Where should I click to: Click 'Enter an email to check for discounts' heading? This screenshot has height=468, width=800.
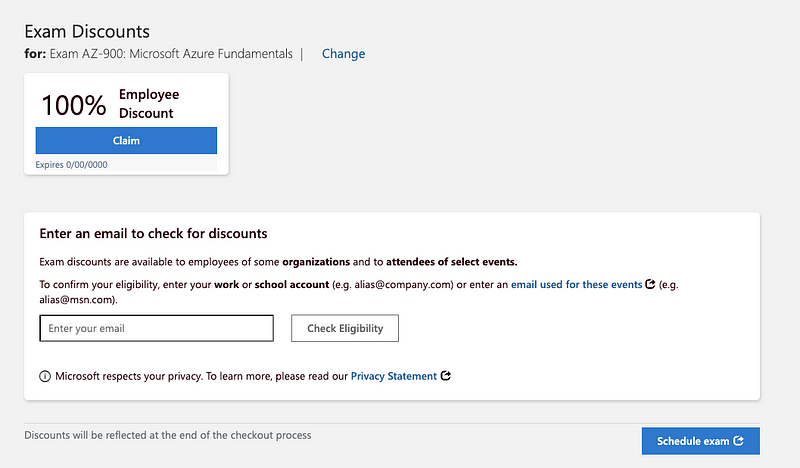pyautogui.click(x=154, y=233)
